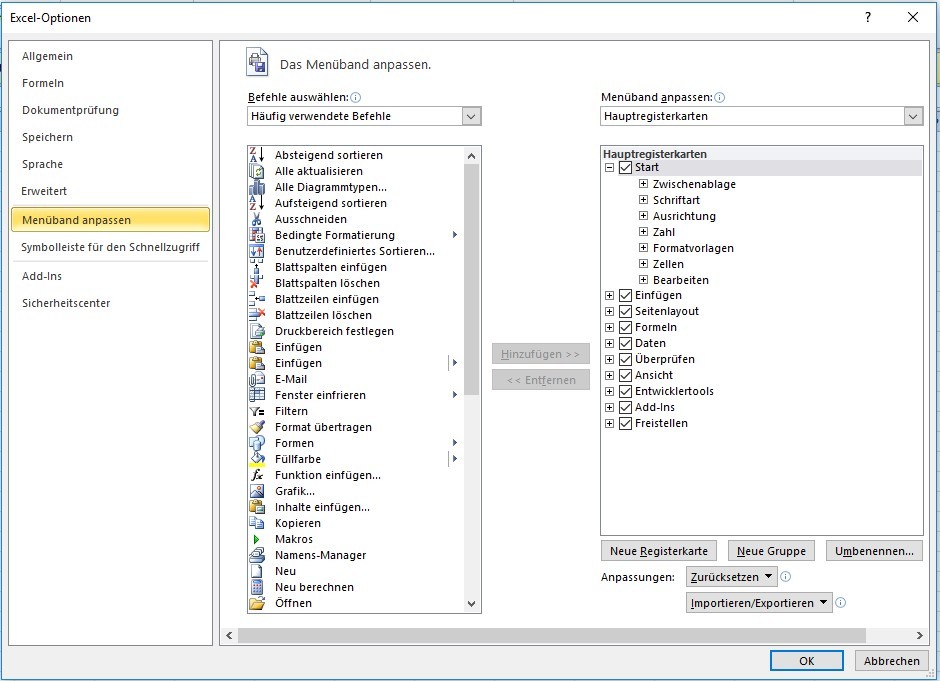
Task: Click the dialog help question mark
Action: point(868,17)
